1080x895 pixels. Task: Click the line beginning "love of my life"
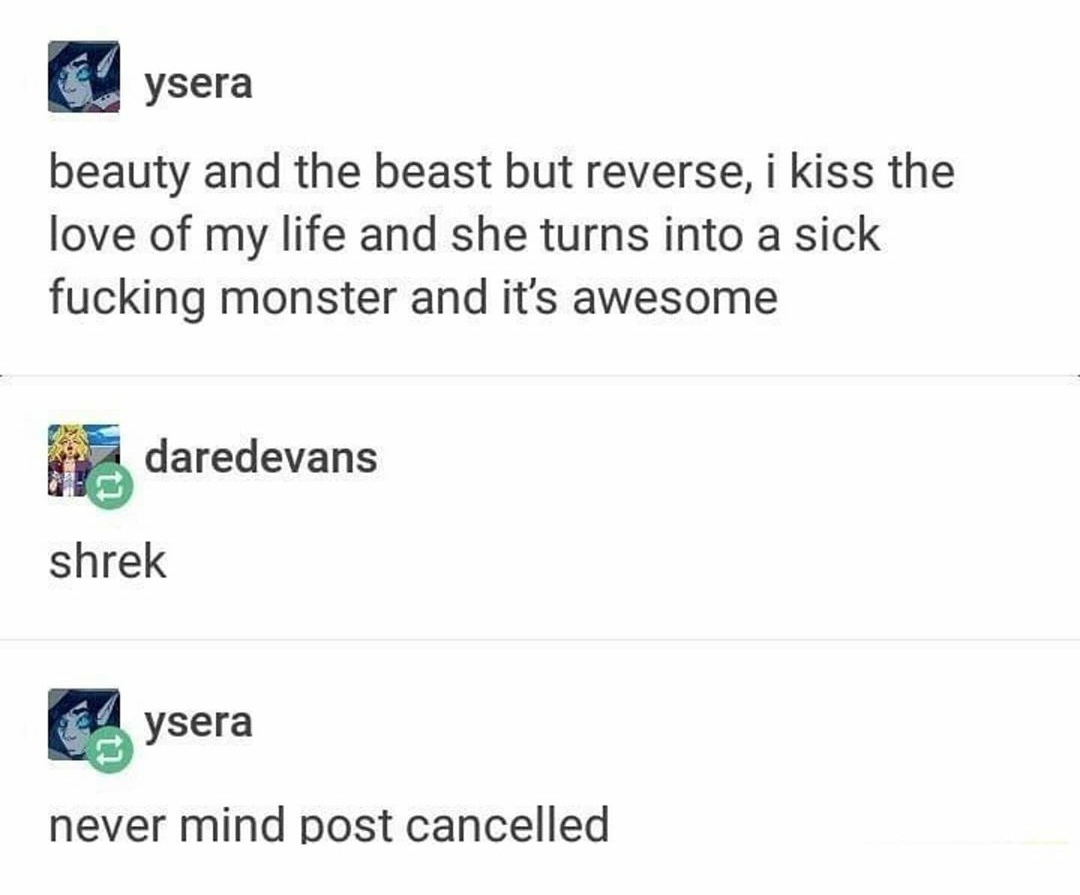pos(465,236)
